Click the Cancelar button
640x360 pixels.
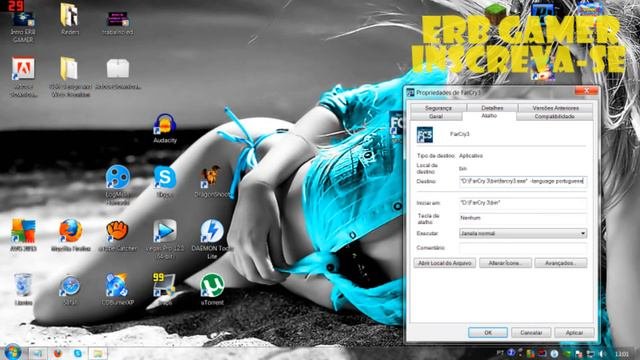(x=531, y=333)
